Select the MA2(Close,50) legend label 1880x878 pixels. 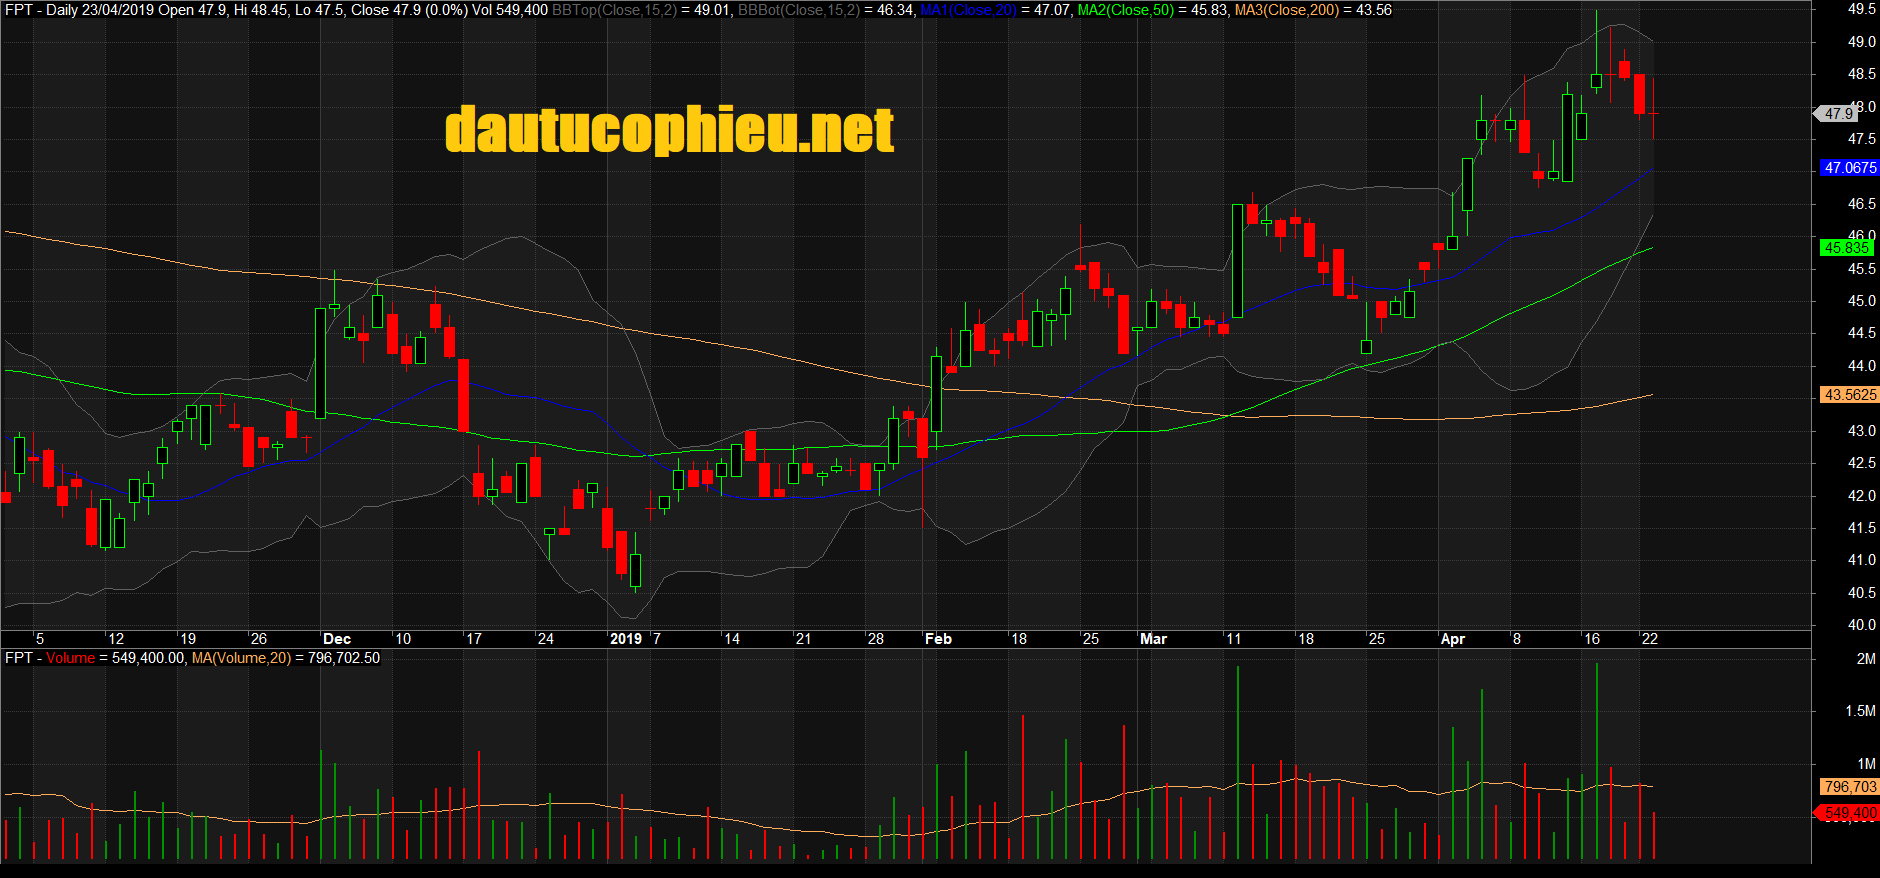pos(1126,10)
